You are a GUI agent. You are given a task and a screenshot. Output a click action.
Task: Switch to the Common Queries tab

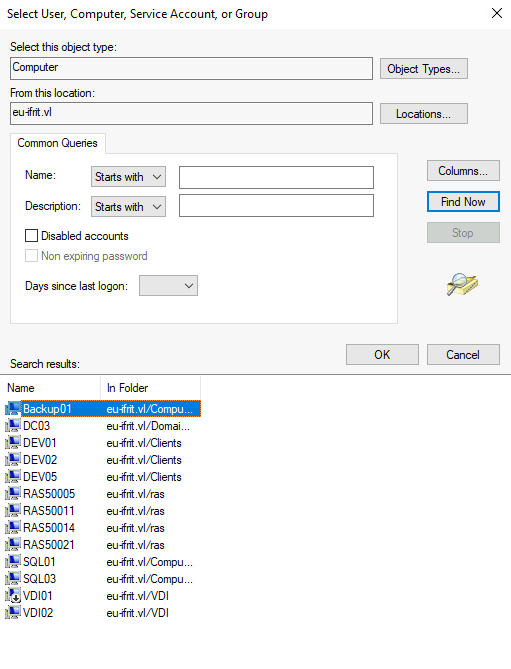(58, 143)
